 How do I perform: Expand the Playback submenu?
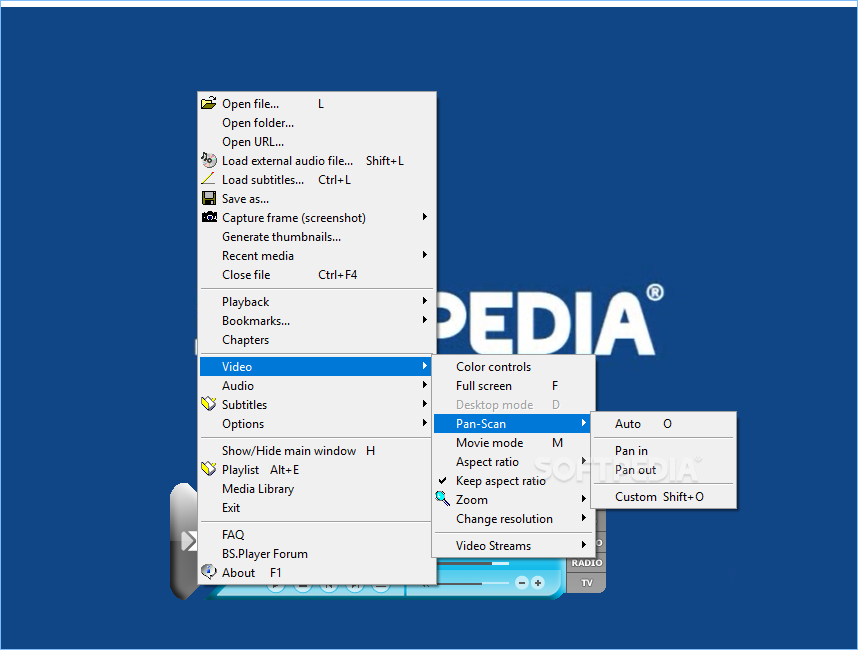click(x=425, y=301)
